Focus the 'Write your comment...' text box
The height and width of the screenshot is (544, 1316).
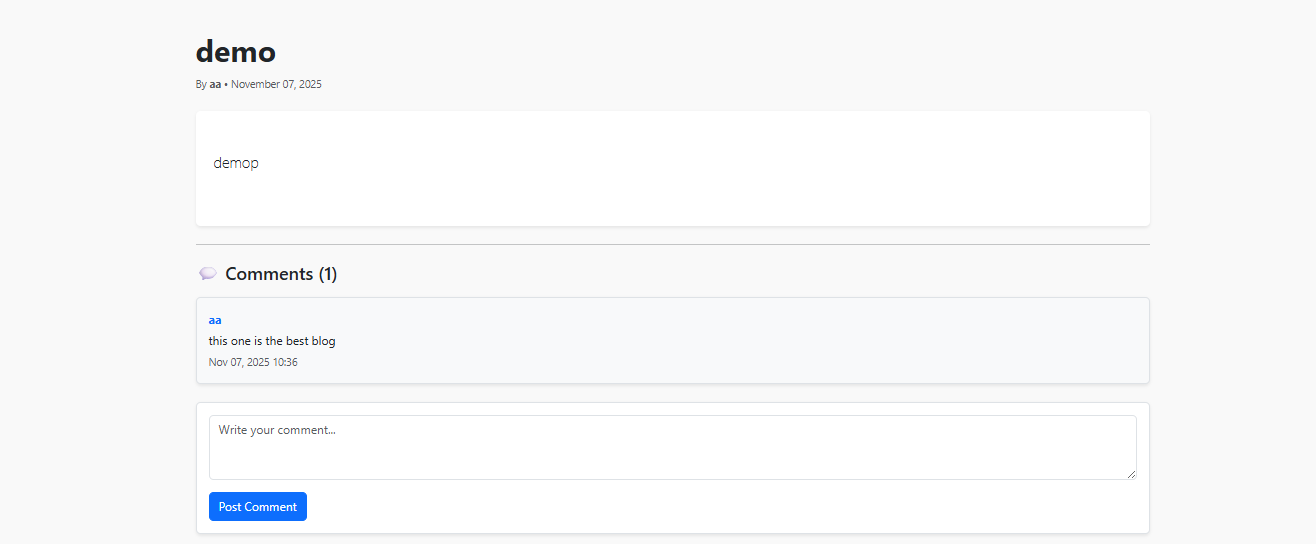coord(672,447)
